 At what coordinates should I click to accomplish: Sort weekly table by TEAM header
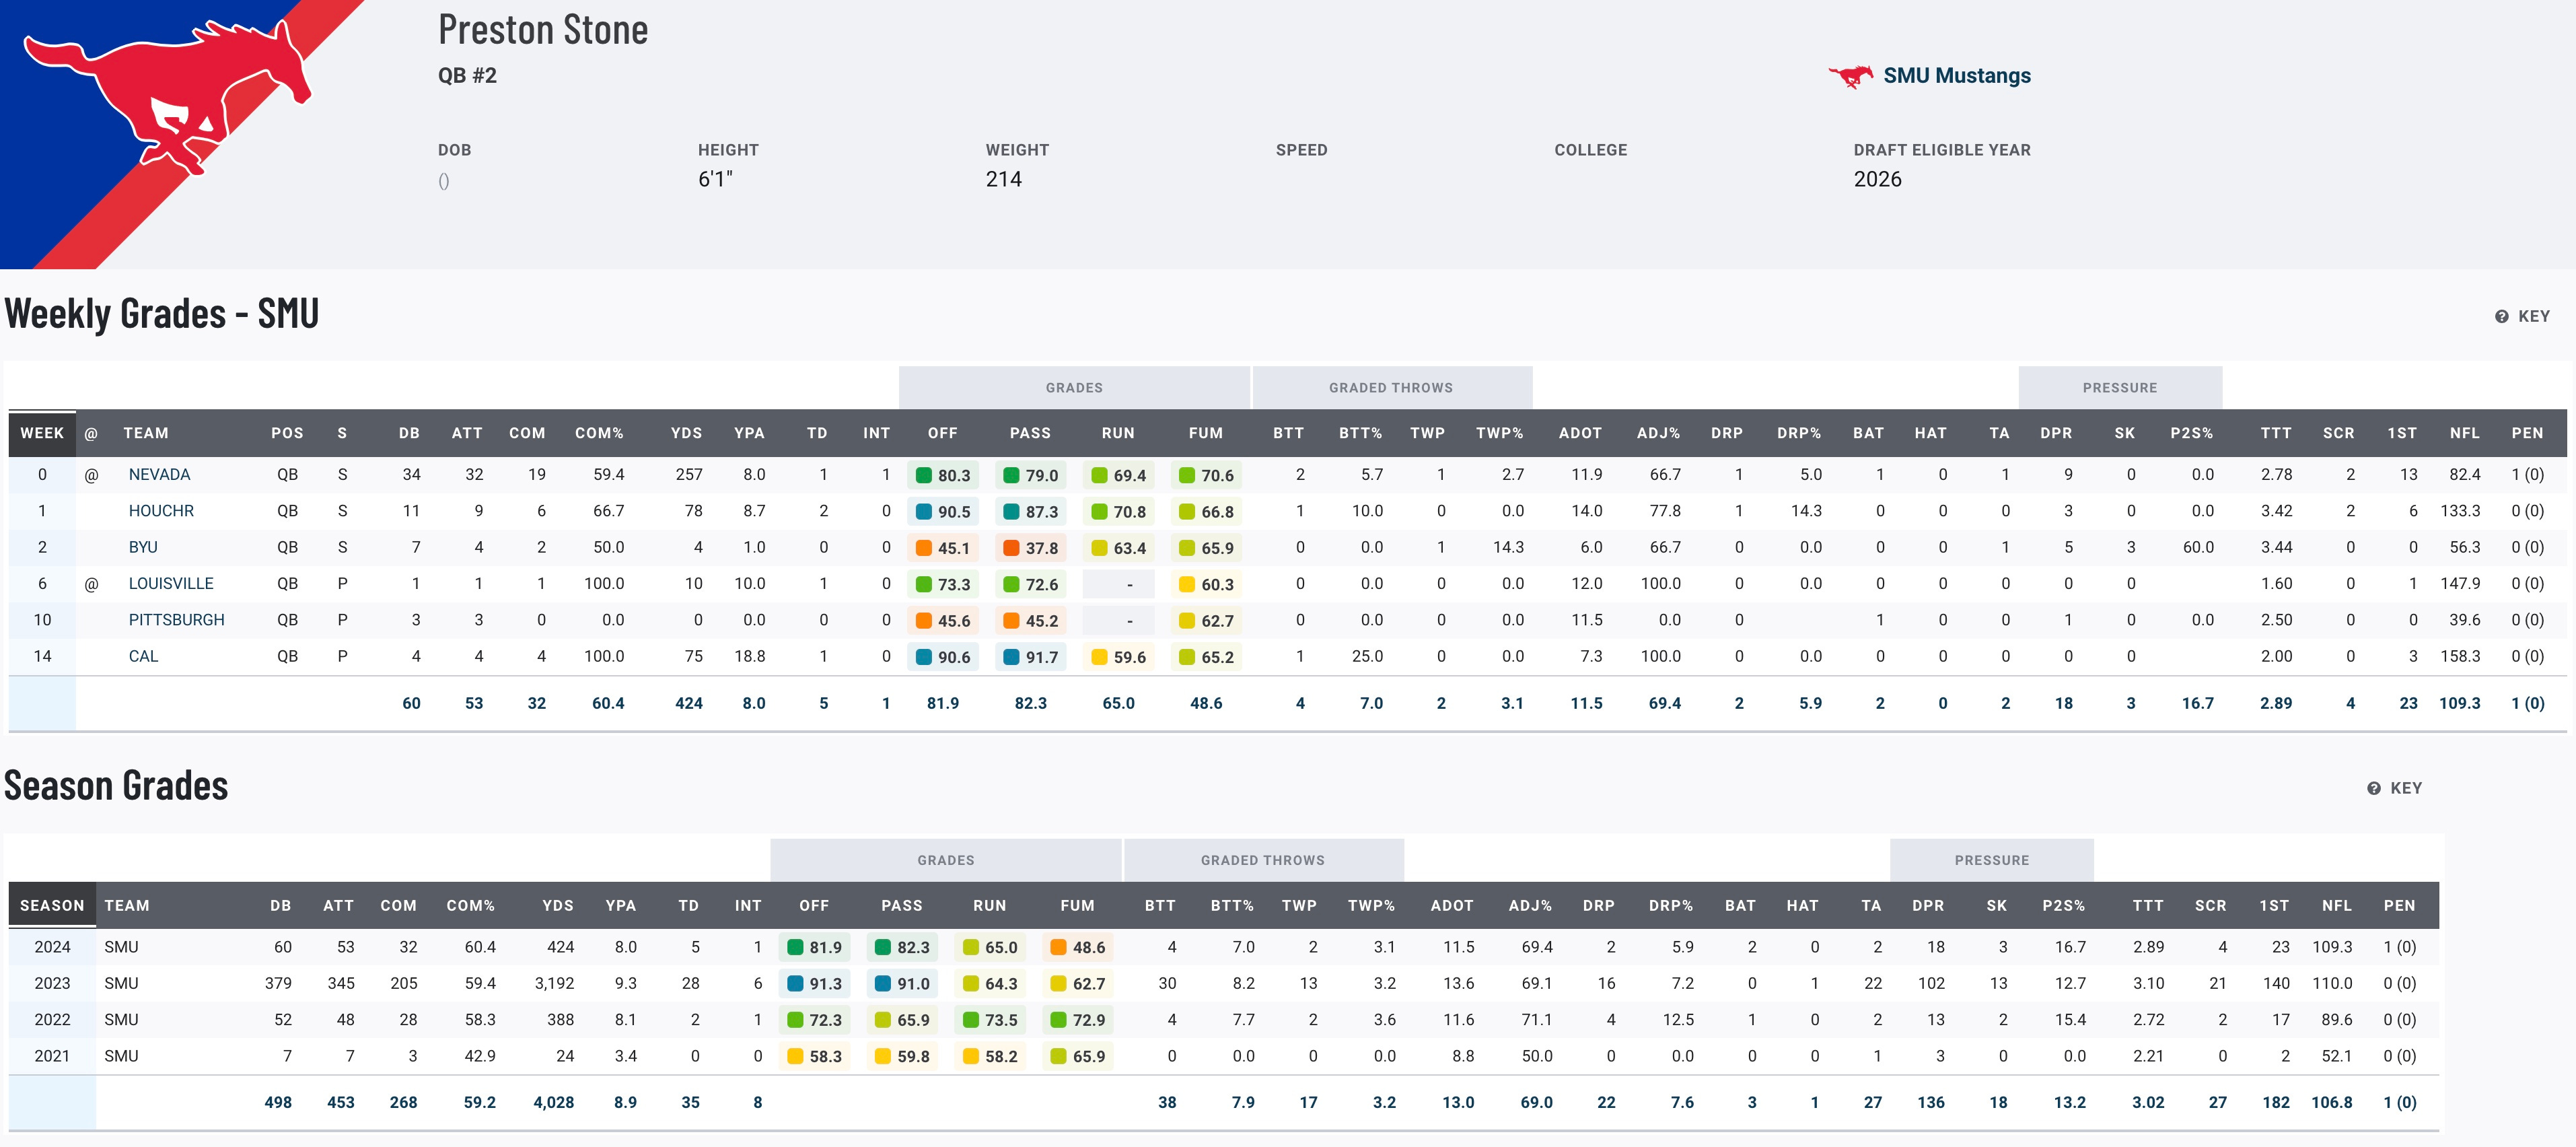[146, 433]
